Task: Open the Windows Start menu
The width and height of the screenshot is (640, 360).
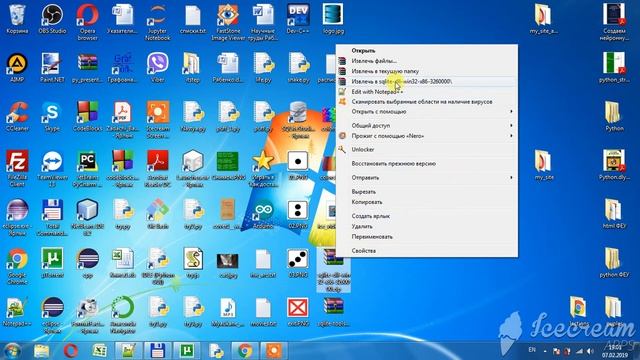Action: (11, 351)
